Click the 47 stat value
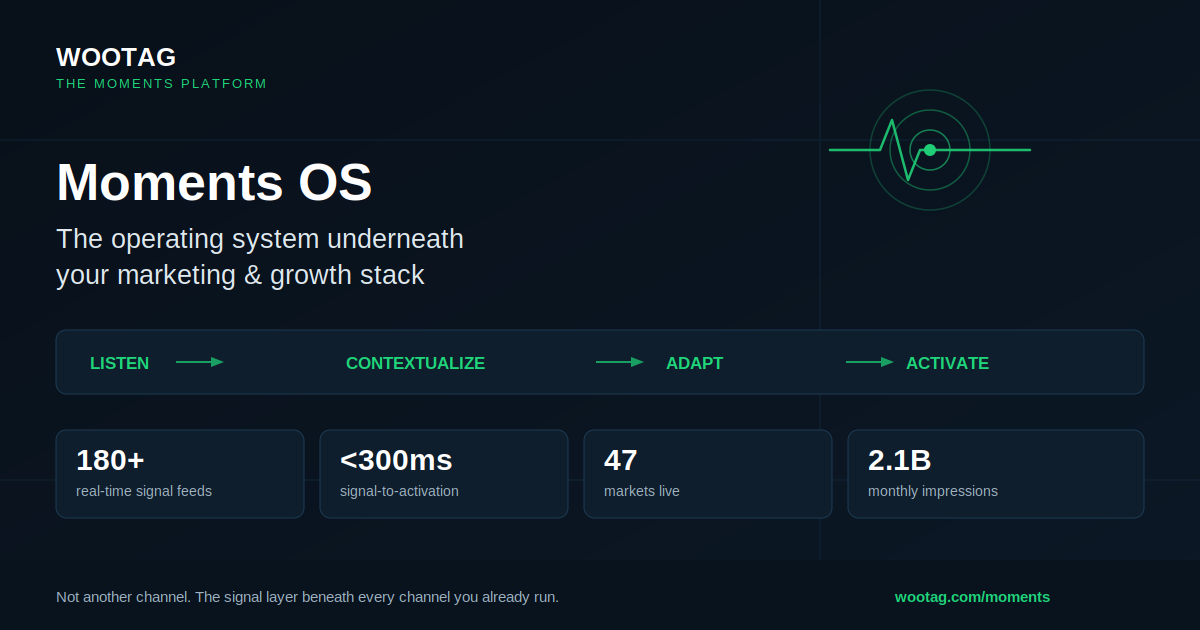This screenshot has width=1200, height=630. 621,460
